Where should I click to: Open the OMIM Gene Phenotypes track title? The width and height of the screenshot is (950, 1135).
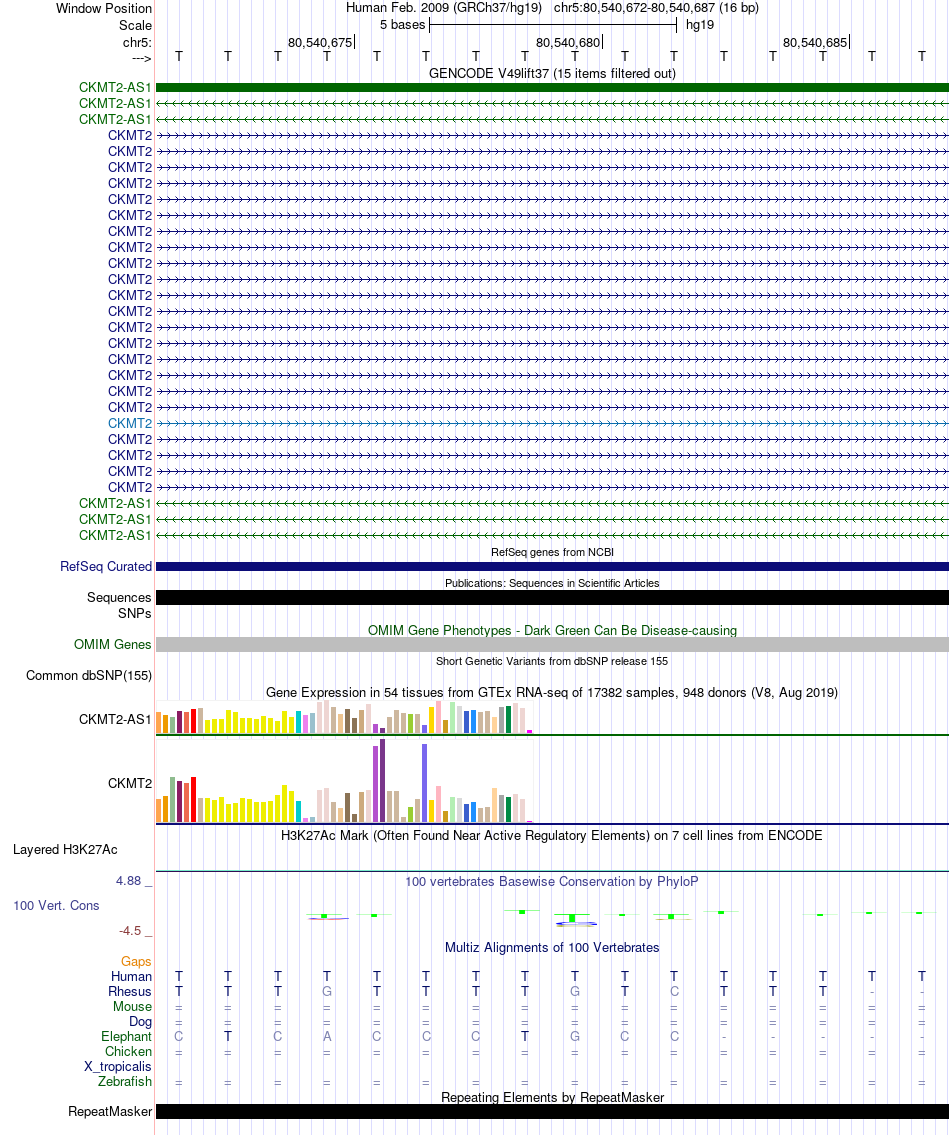[552, 630]
